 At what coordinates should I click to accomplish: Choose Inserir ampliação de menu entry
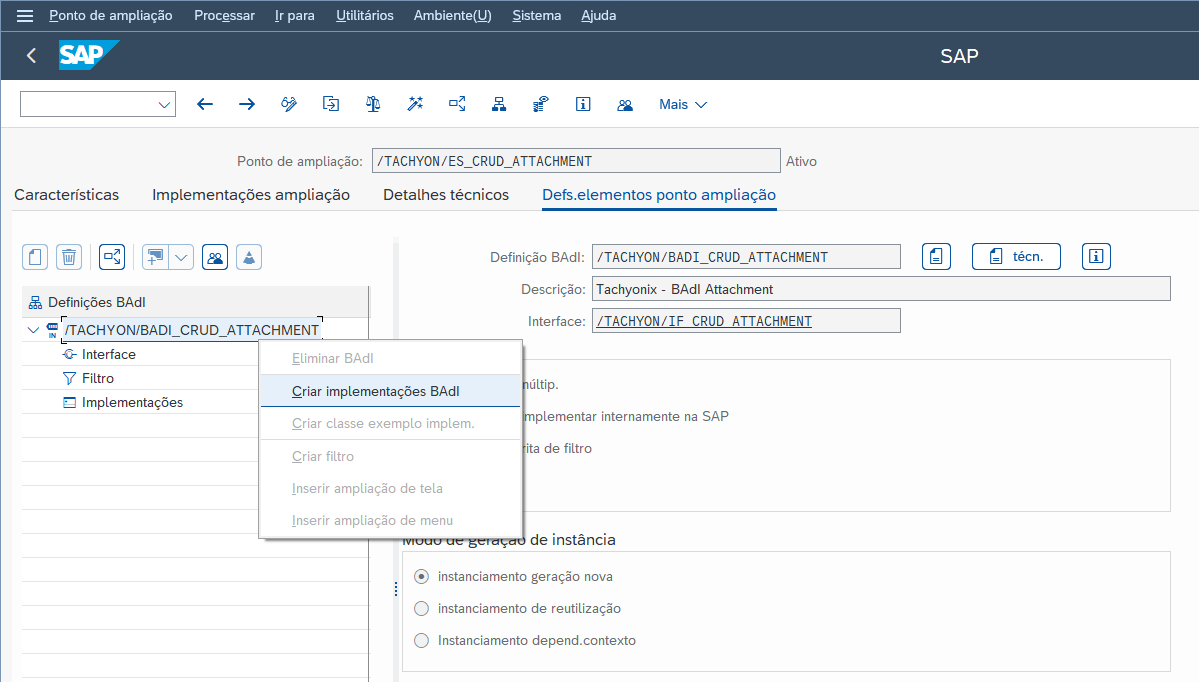click(x=390, y=521)
